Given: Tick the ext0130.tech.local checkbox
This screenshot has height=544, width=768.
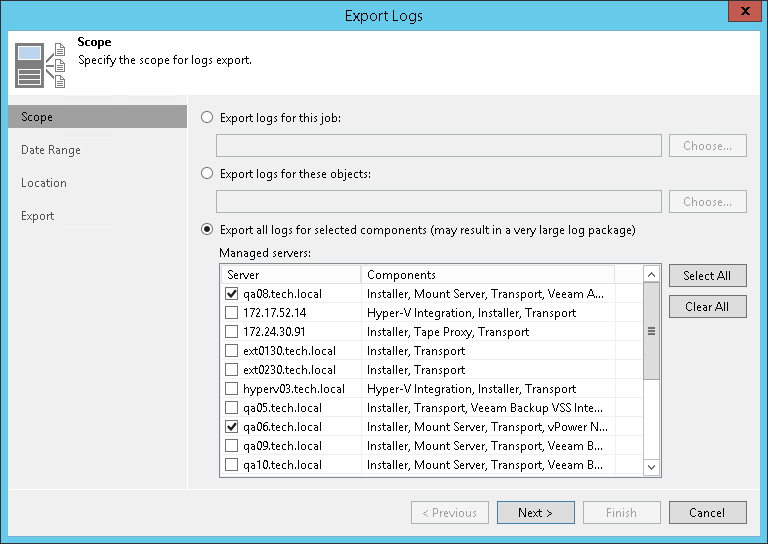Looking at the screenshot, I should click(x=232, y=351).
